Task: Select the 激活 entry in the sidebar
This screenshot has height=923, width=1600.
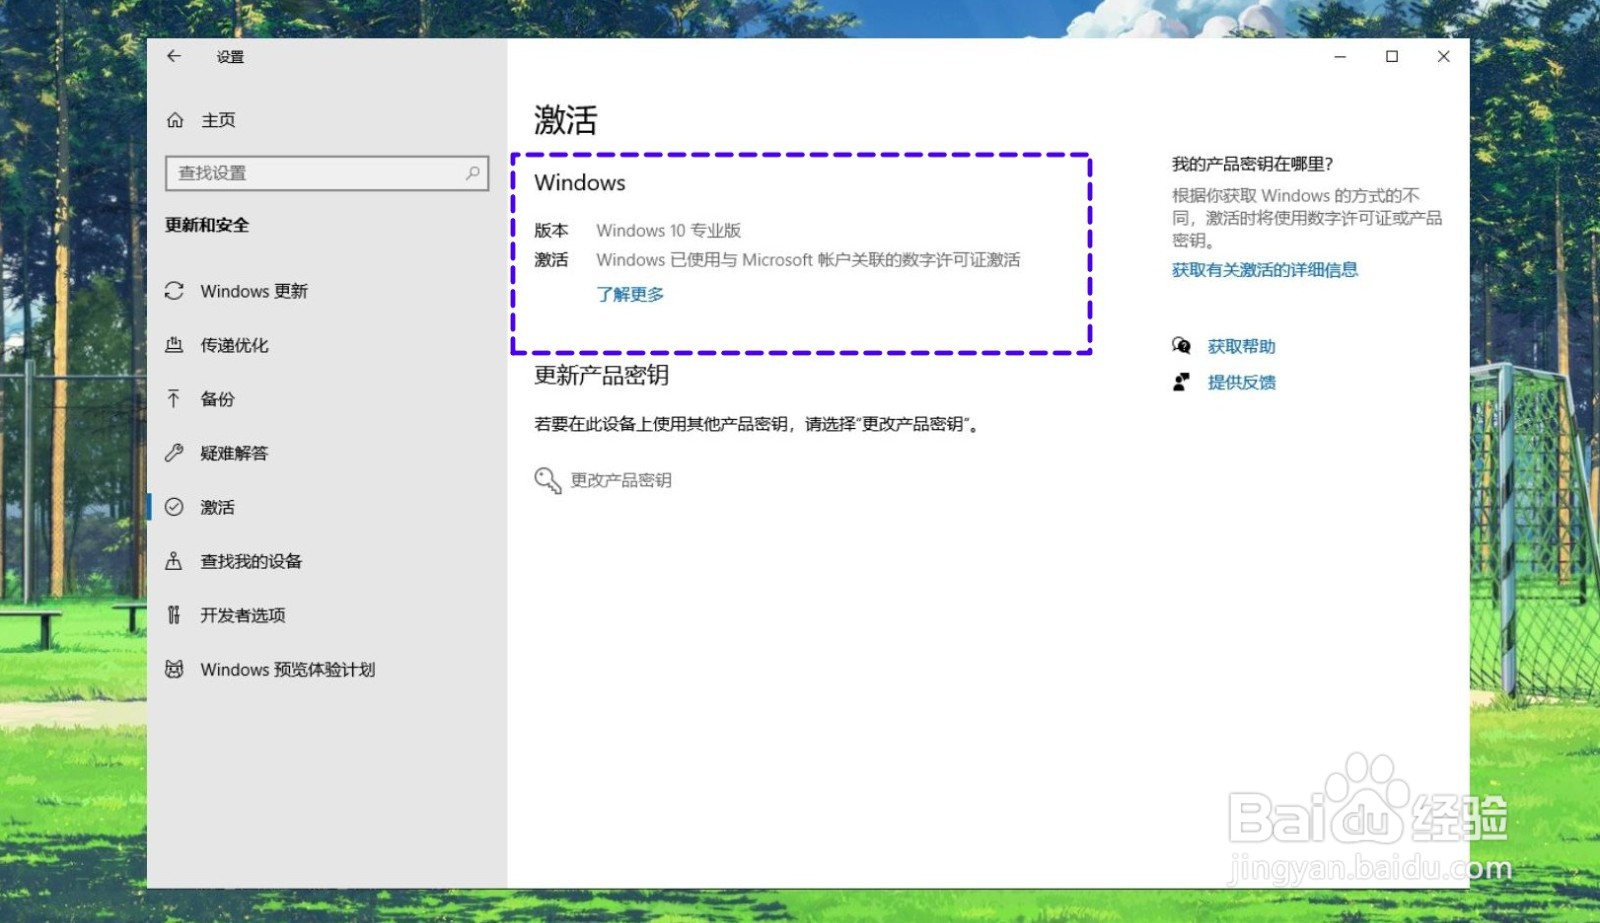Action: point(218,507)
